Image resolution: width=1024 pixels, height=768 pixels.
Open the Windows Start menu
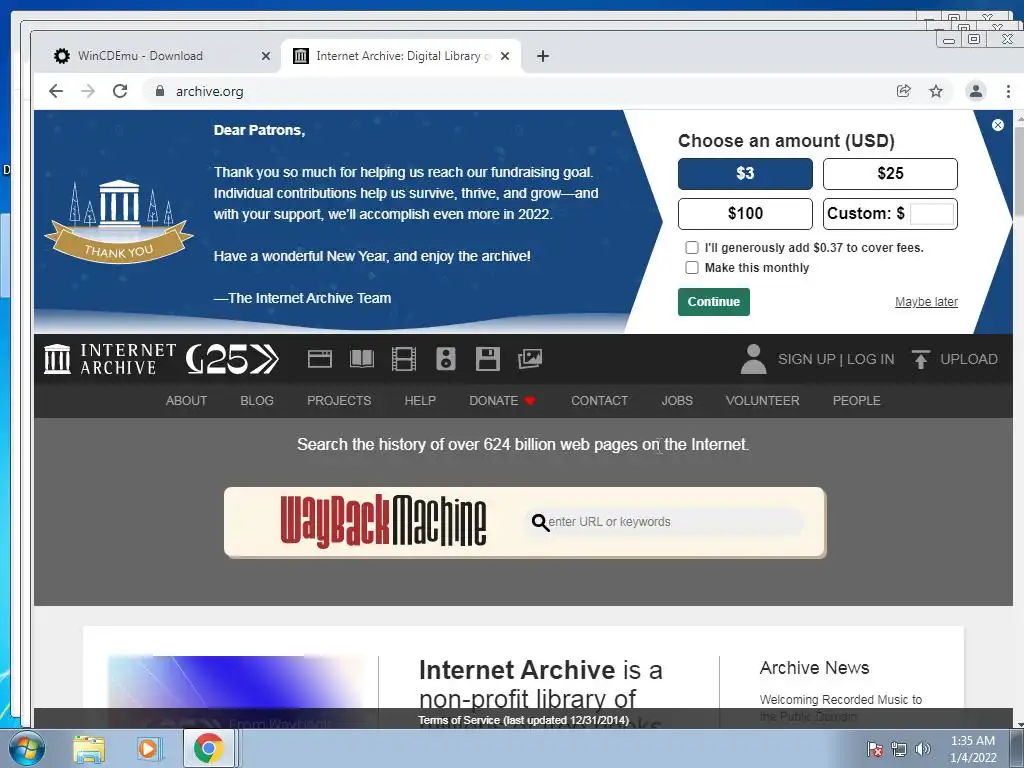pos(26,748)
